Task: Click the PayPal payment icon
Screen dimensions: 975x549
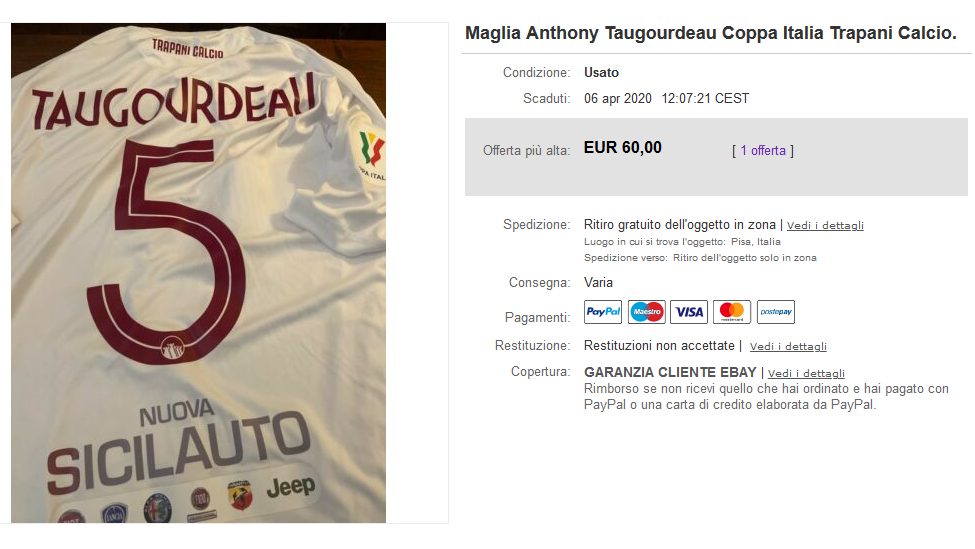Action: (x=603, y=311)
